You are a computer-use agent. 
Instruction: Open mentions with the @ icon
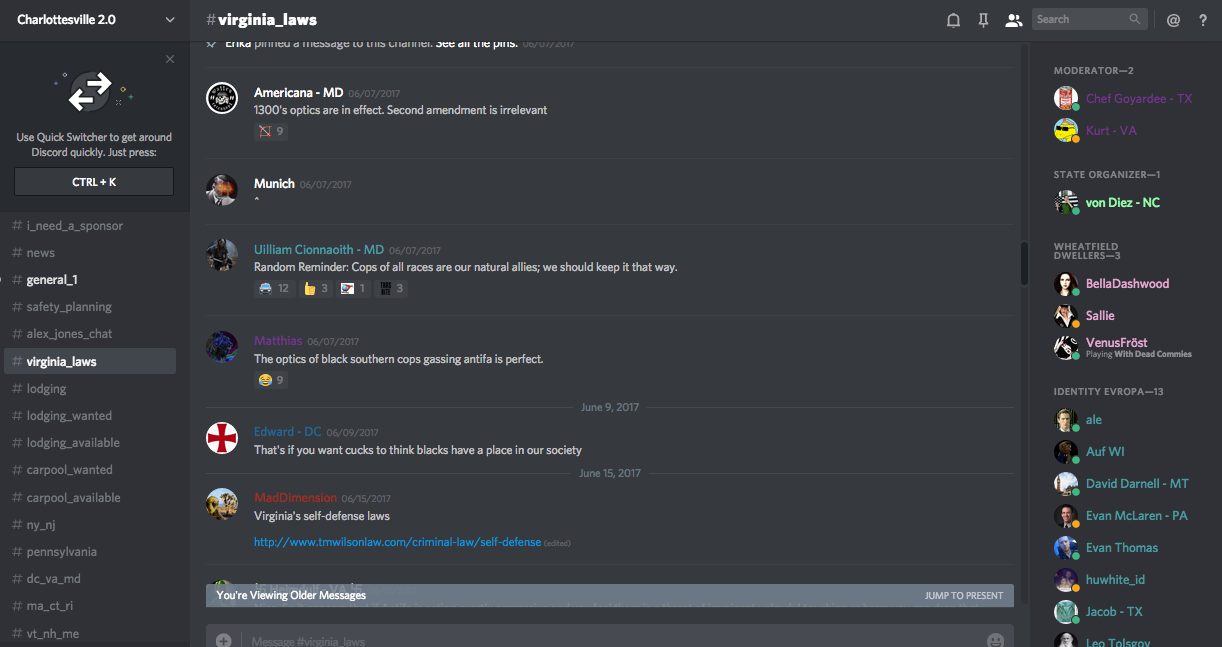point(1174,20)
